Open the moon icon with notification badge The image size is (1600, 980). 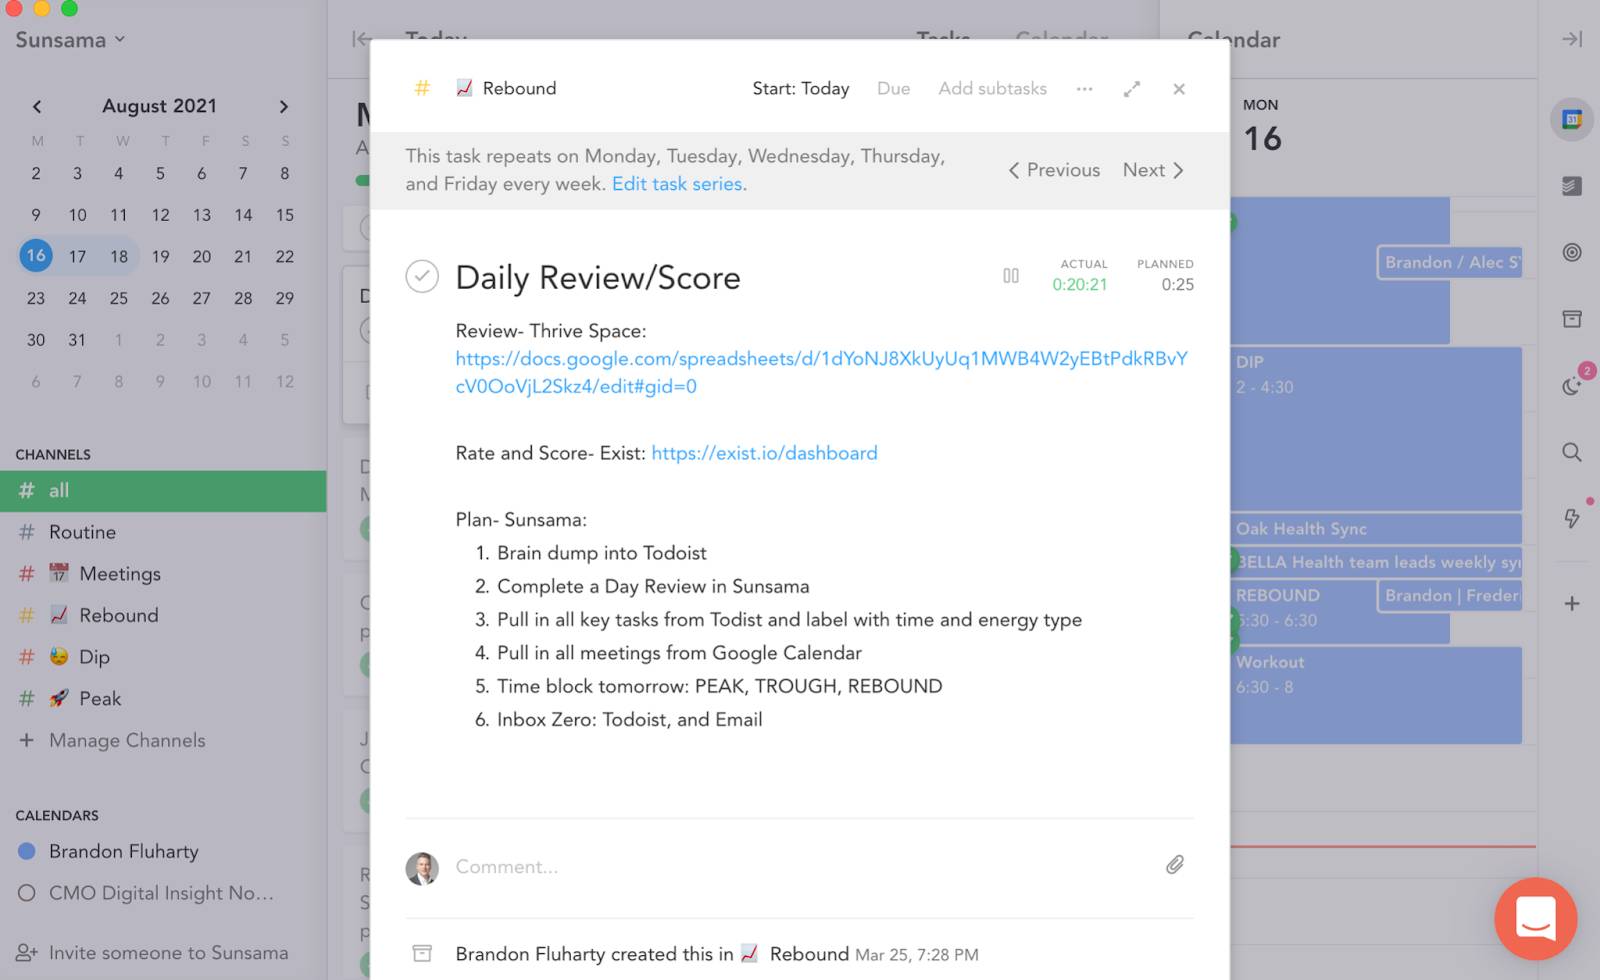coord(1572,386)
